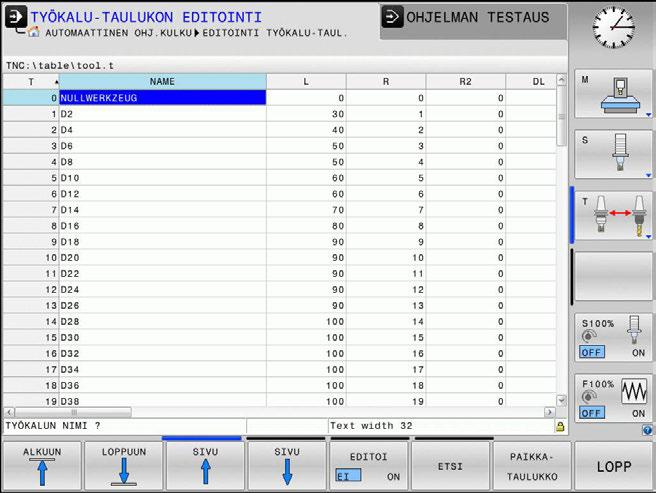656x493 pixels.
Task: Click the horizontal scrollbar right arrow
Action: (x=550, y=412)
